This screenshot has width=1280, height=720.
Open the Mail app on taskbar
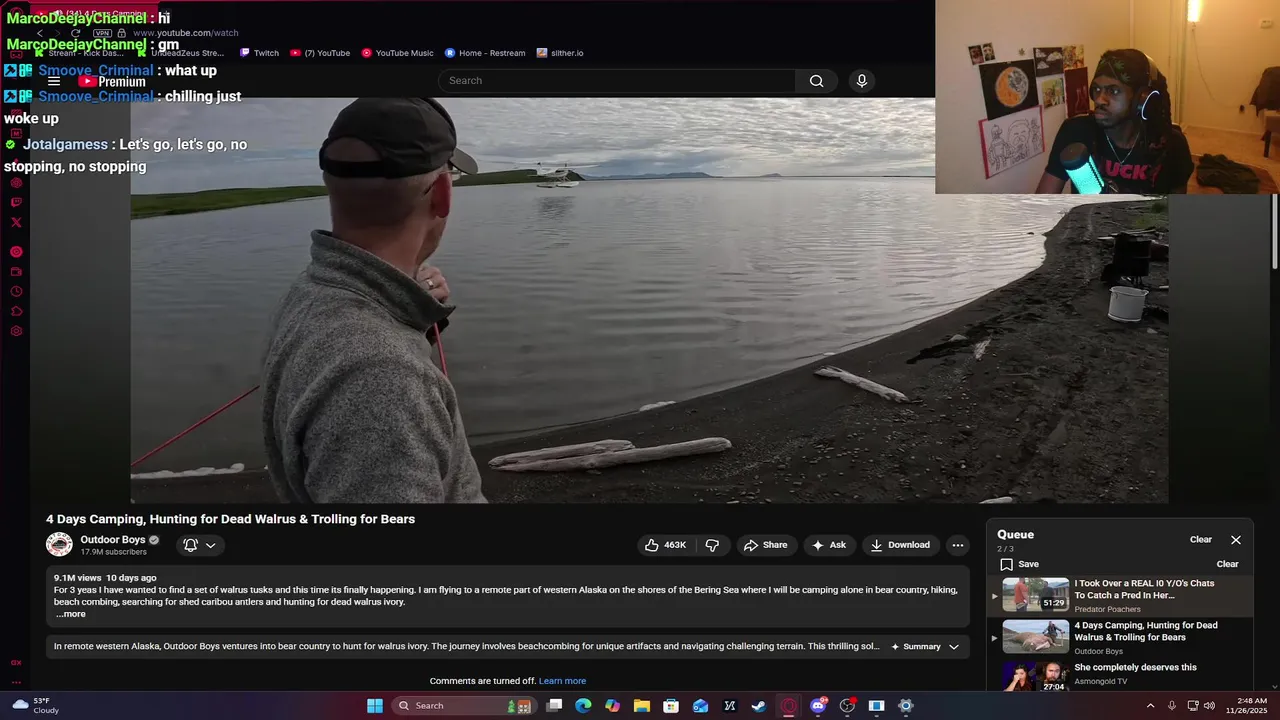point(700,706)
